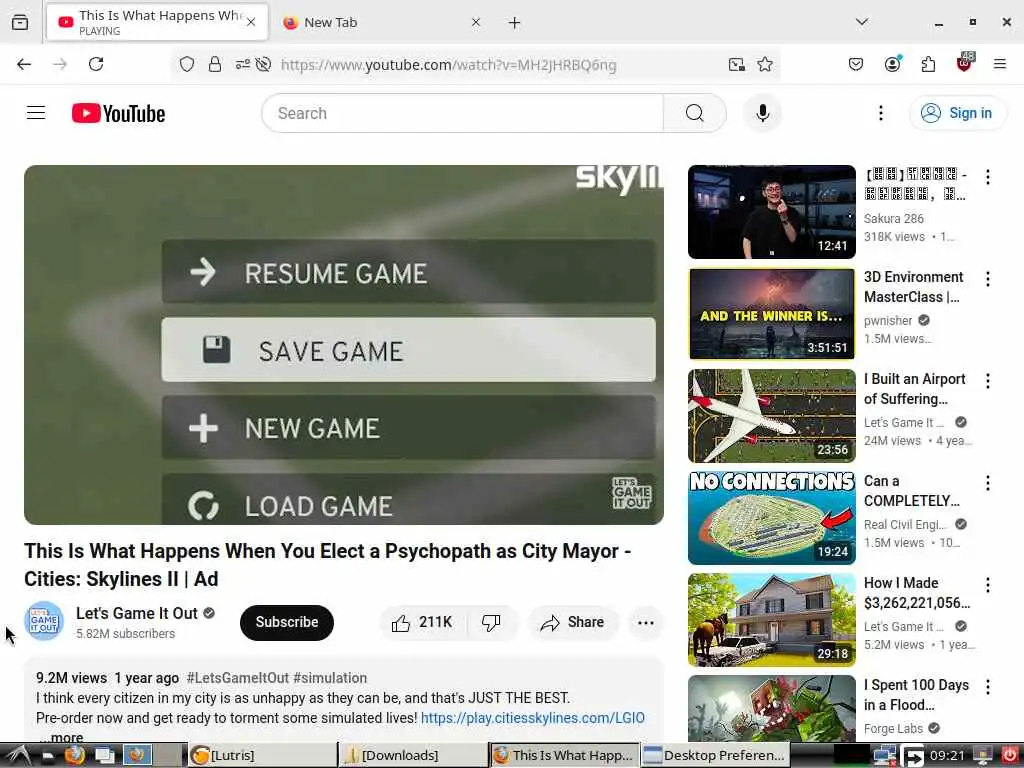Open options for I Spent 100 Days
Screen dimensions: 1024x768
tap(988, 686)
